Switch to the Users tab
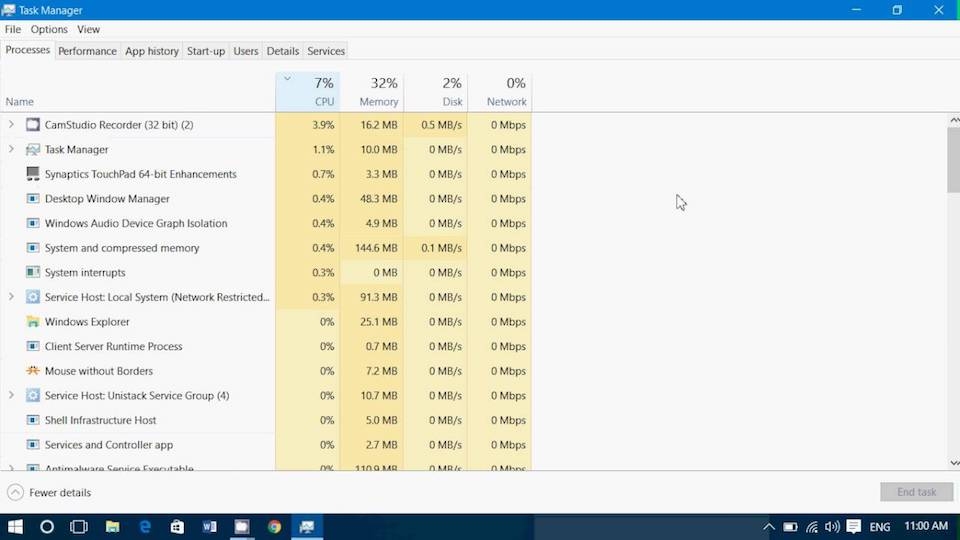 (246, 51)
